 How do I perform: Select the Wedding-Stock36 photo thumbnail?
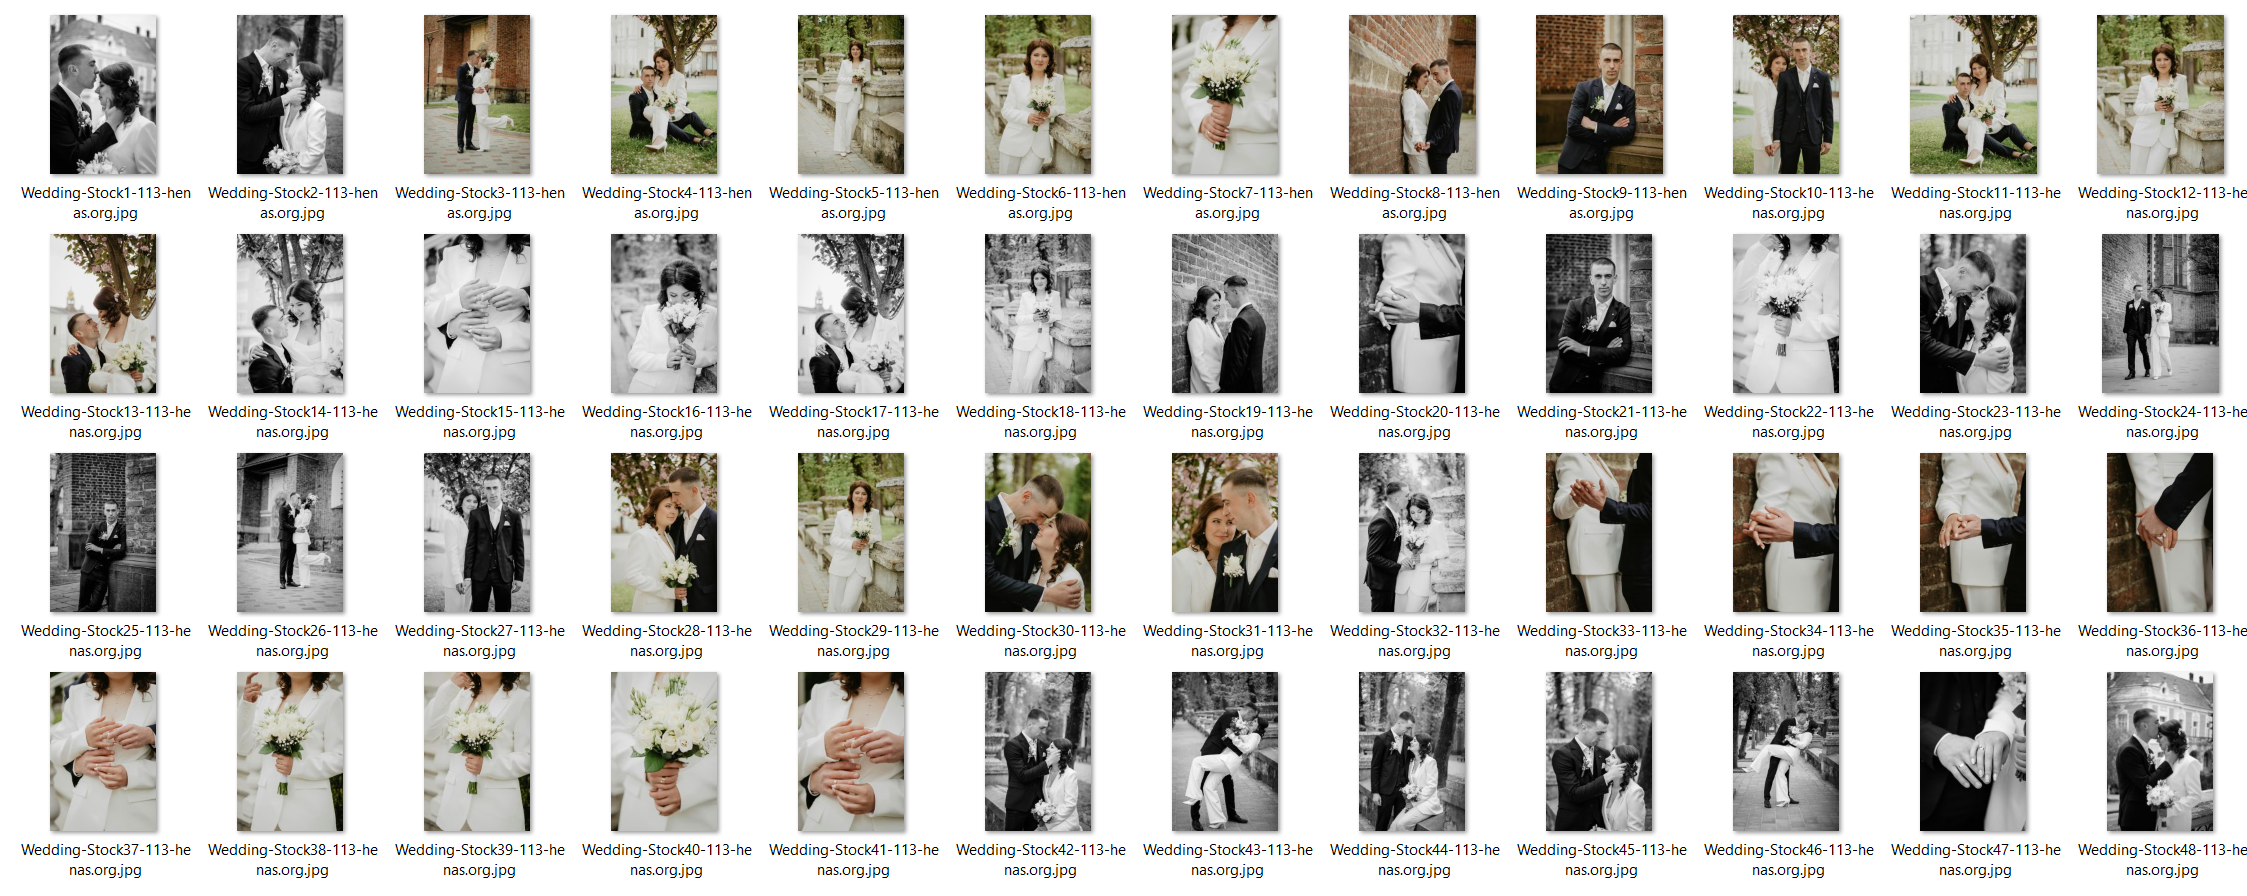click(x=2161, y=532)
